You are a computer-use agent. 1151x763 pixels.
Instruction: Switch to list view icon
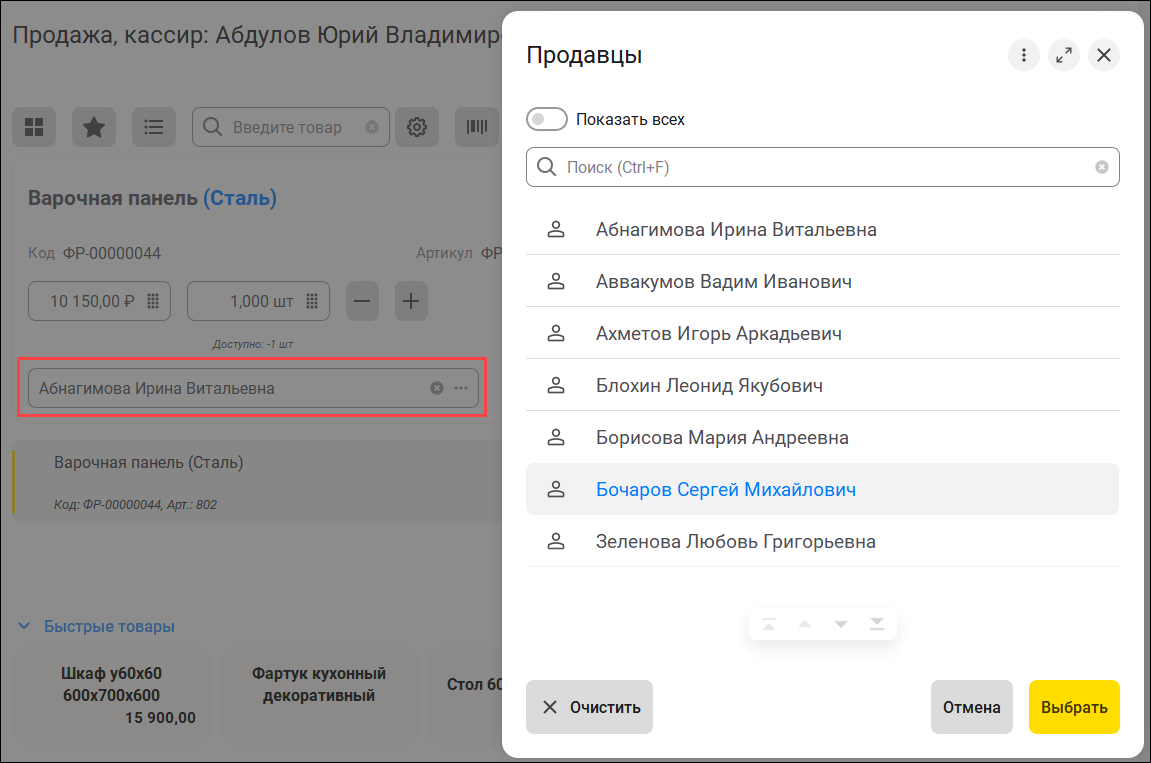[x=154, y=127]
